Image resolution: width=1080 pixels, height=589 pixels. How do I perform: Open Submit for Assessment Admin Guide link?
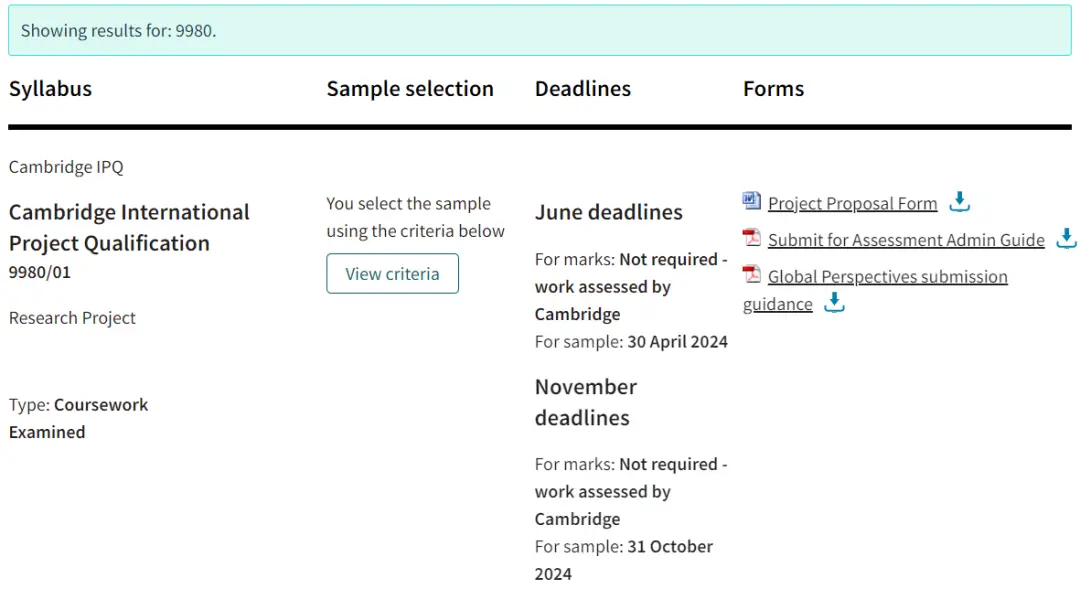click(906, 240)
